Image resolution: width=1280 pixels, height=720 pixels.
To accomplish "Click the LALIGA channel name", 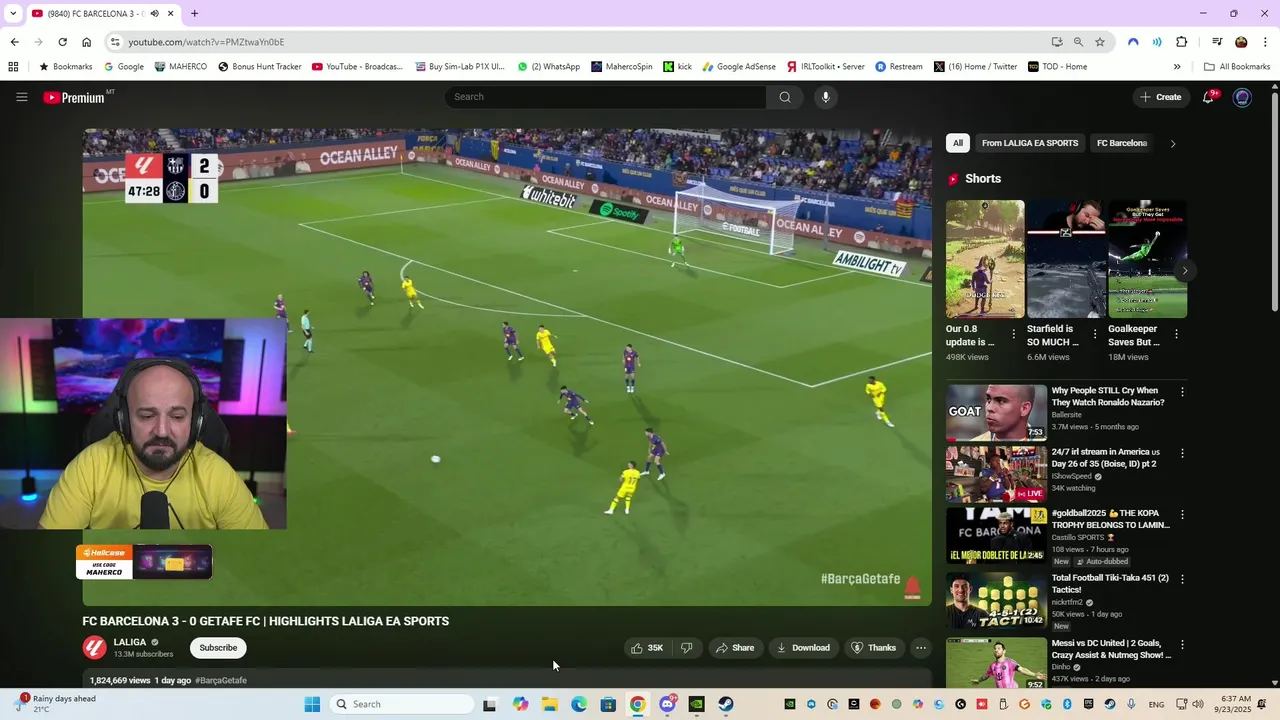I will pos(130,642).
